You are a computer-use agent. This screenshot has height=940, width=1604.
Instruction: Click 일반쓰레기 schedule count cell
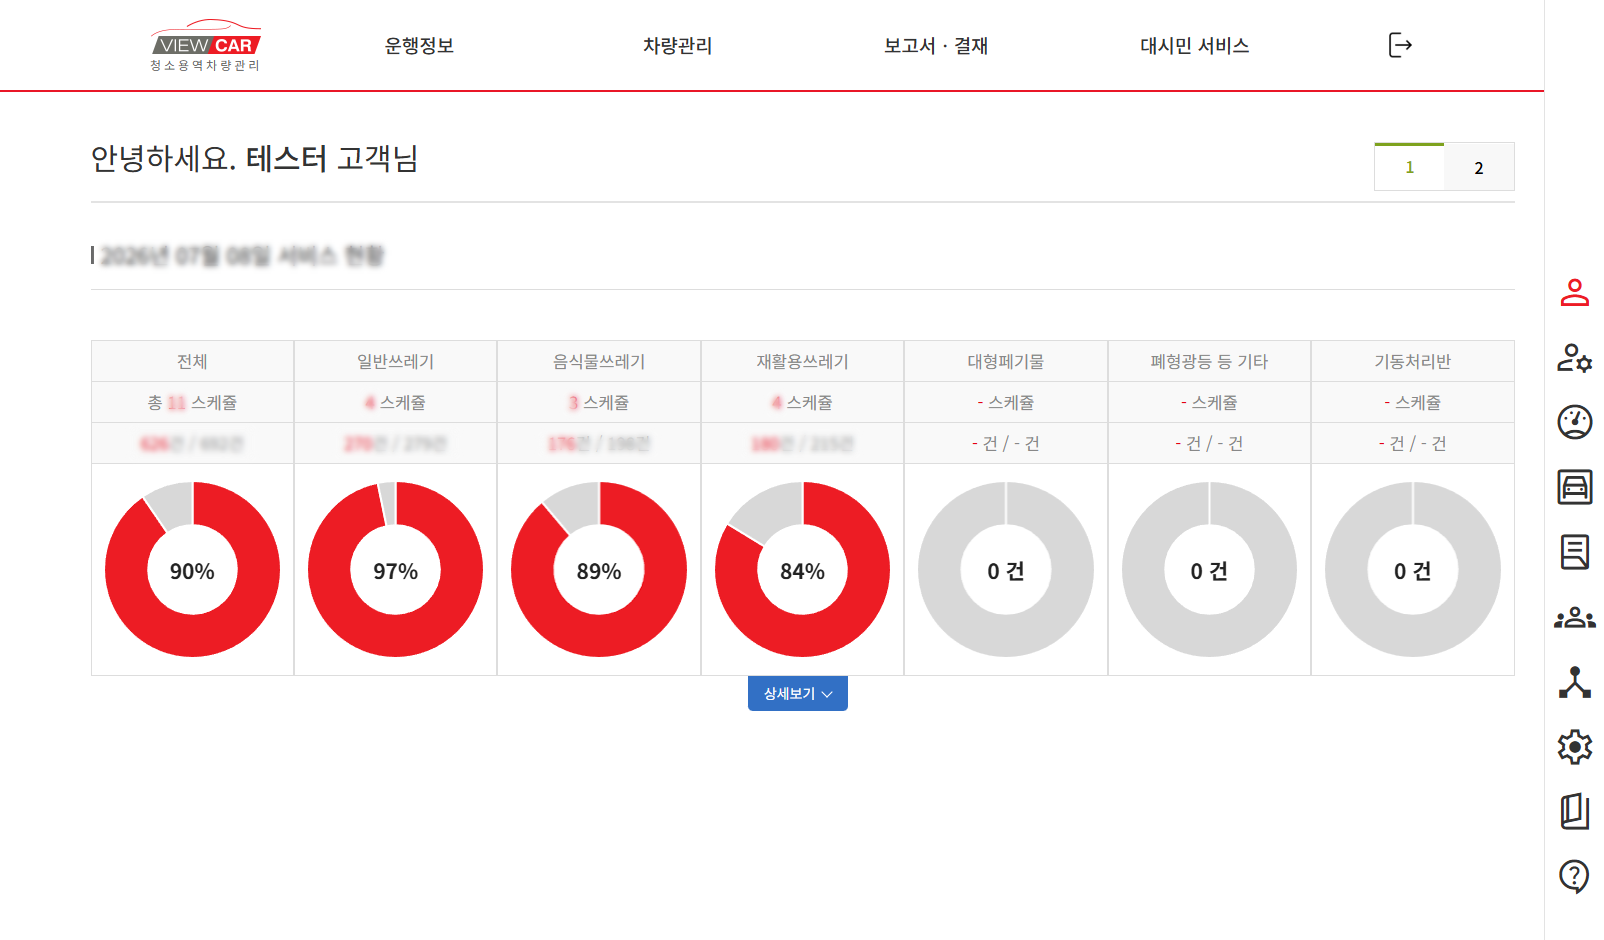[395, 402]
